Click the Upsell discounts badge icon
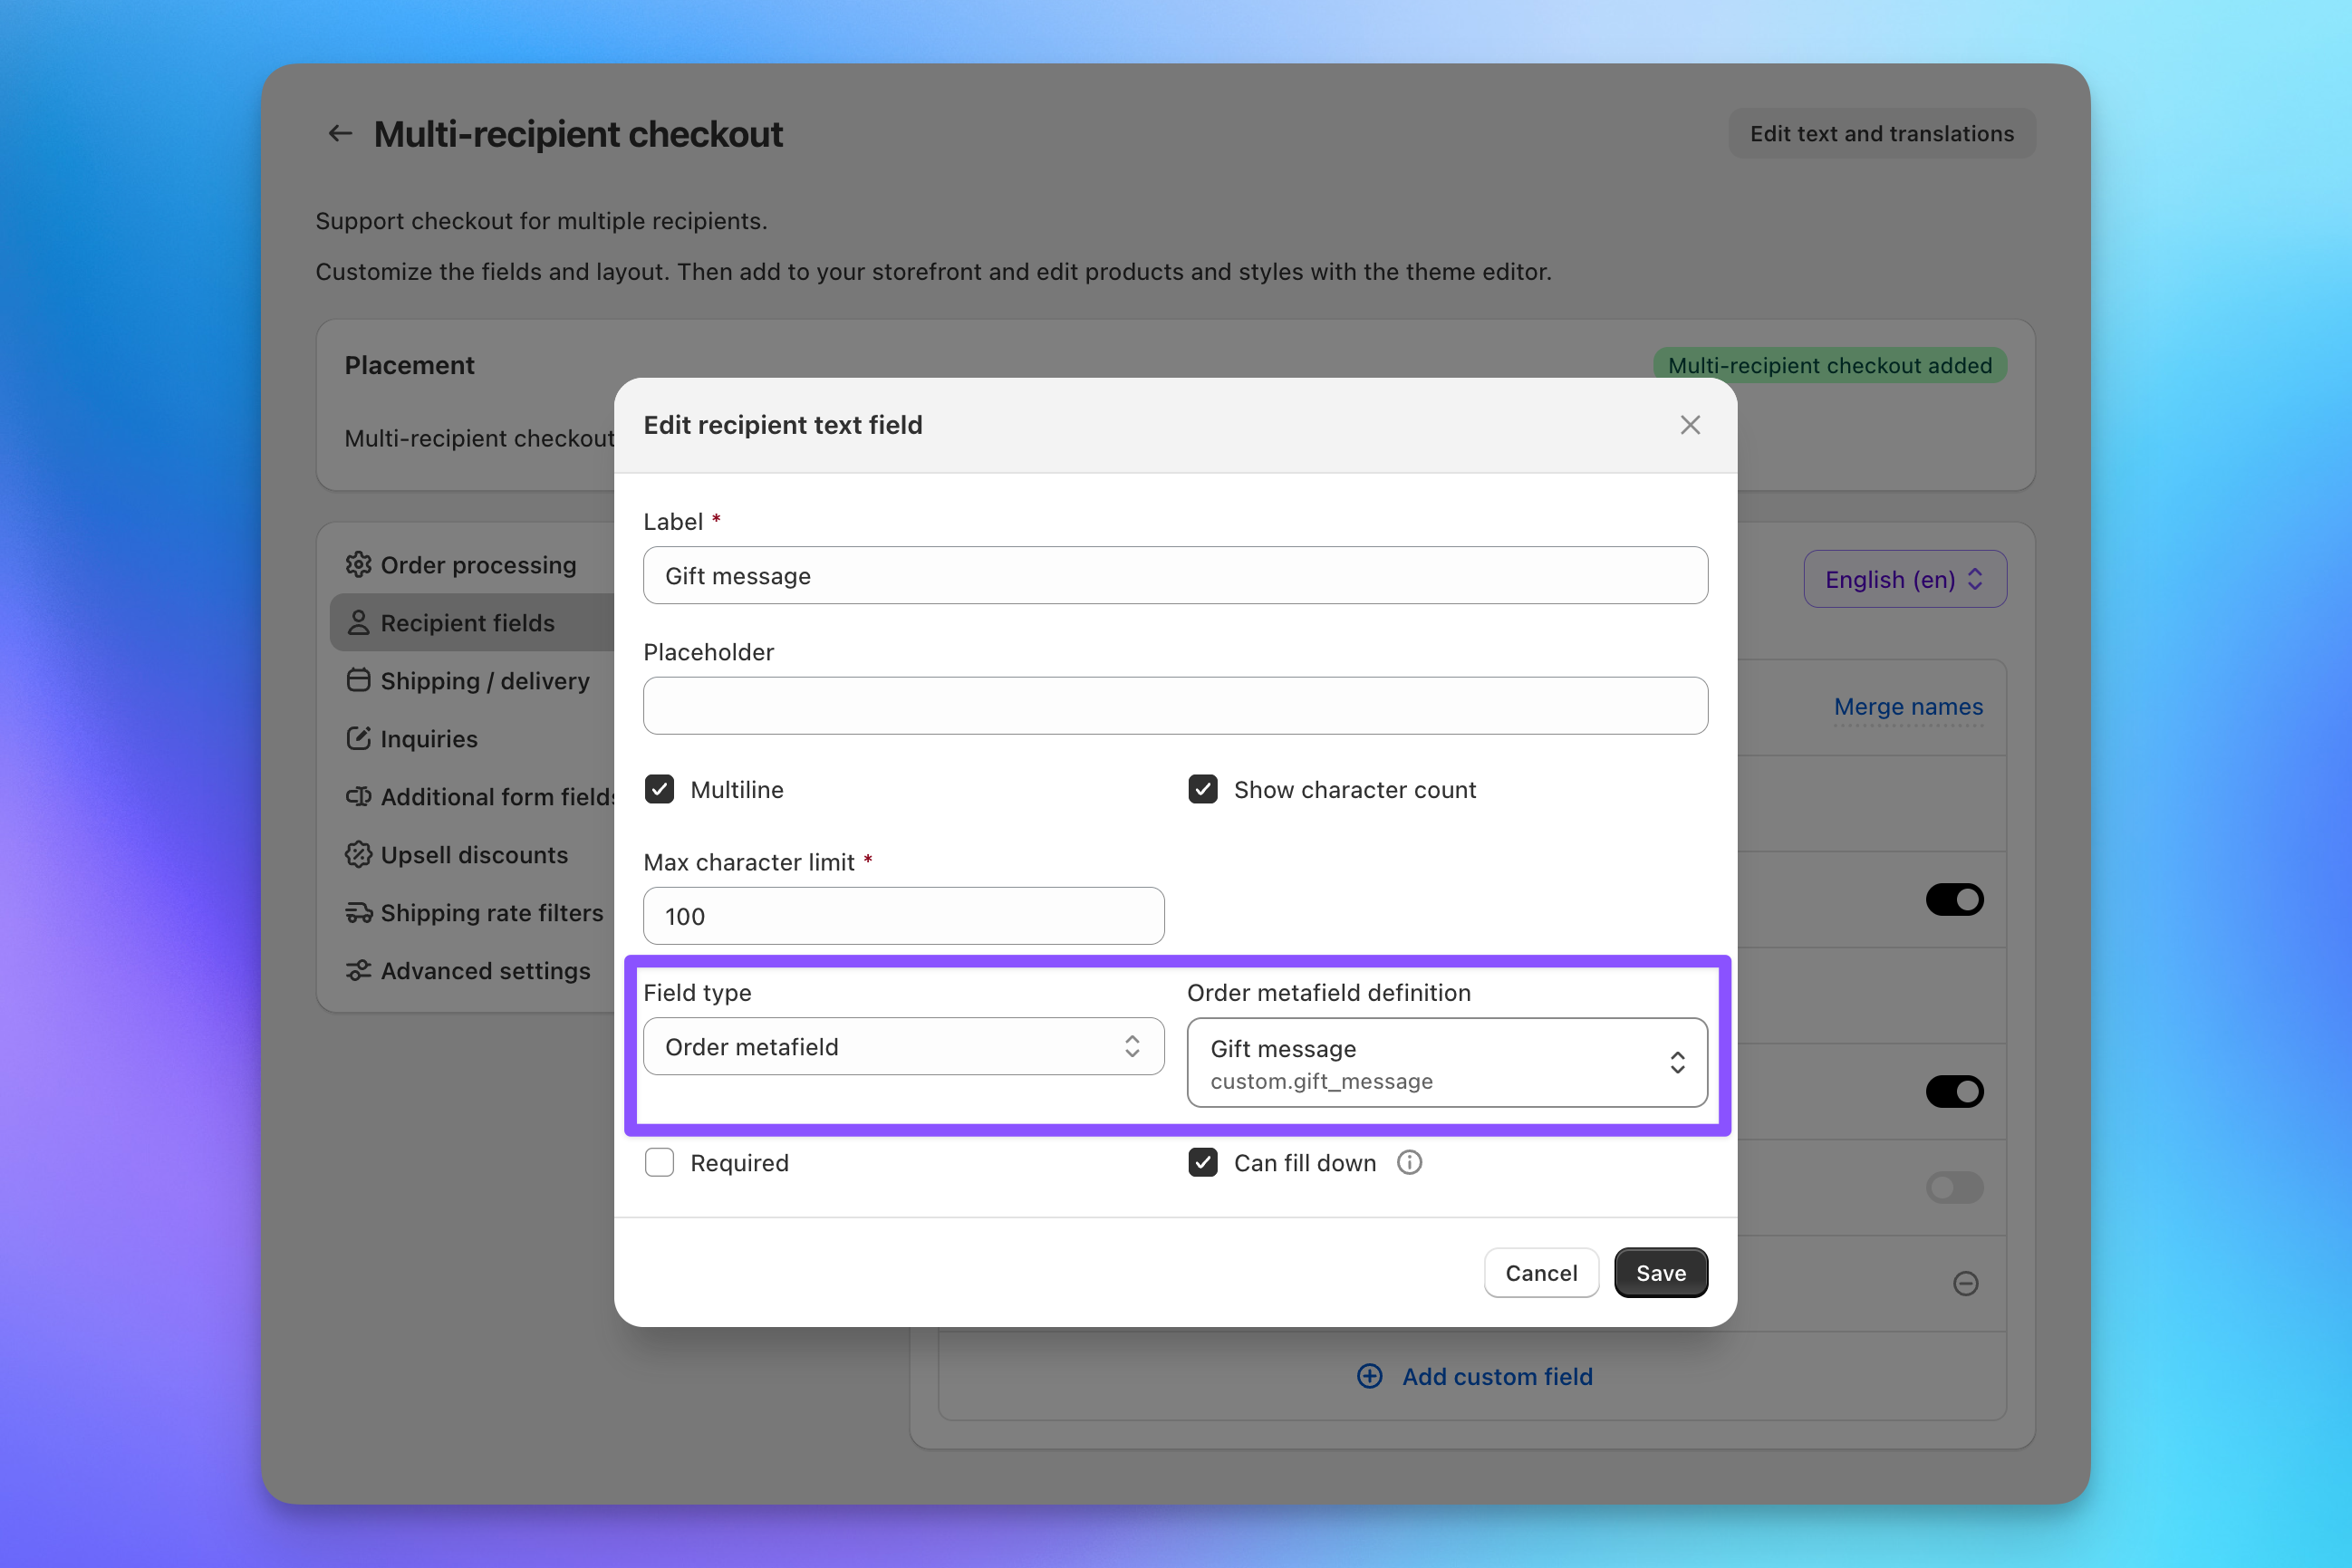Screen dimensions: 2352x1568 [x=358, y=854]
